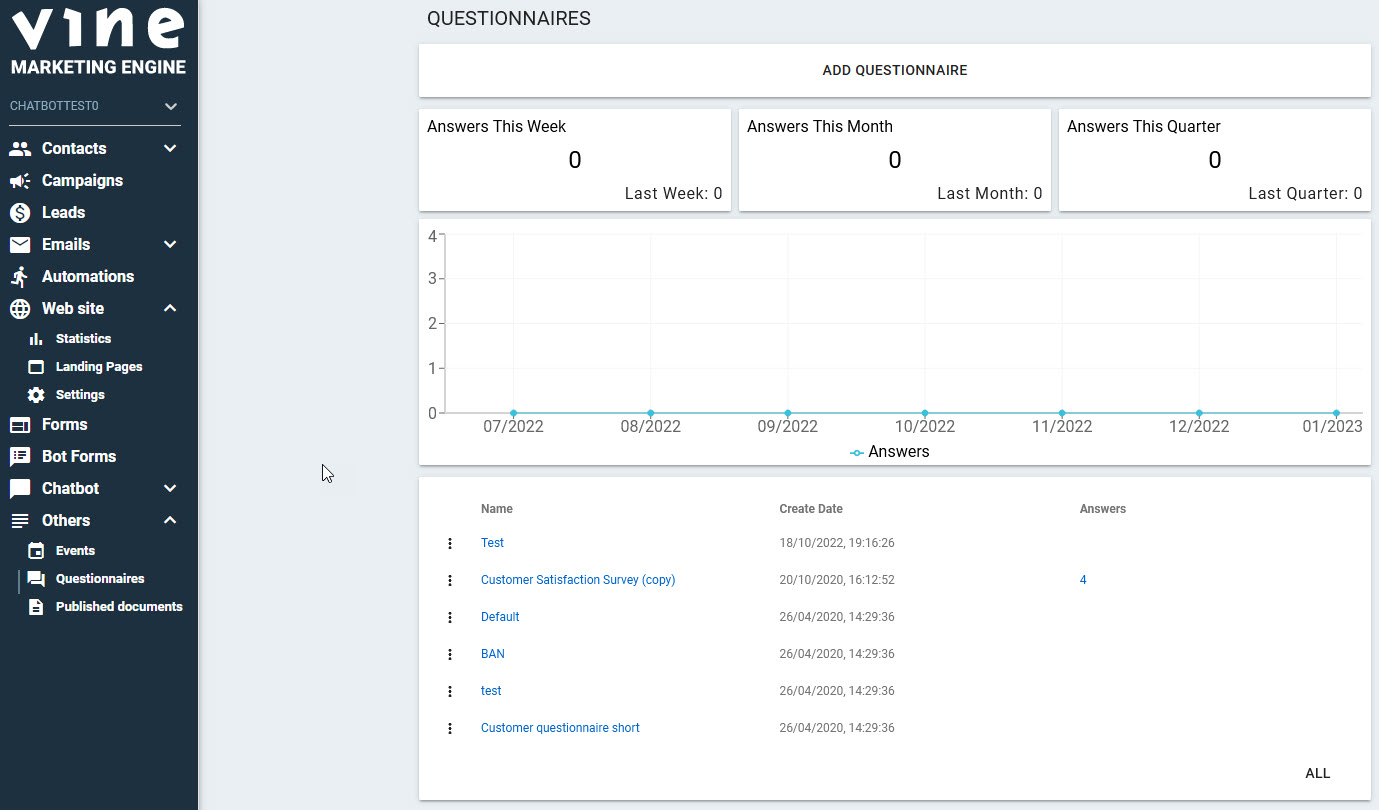Click the 10/2022 data point on chart
The image size is (1379, 810).
point(925,413)
